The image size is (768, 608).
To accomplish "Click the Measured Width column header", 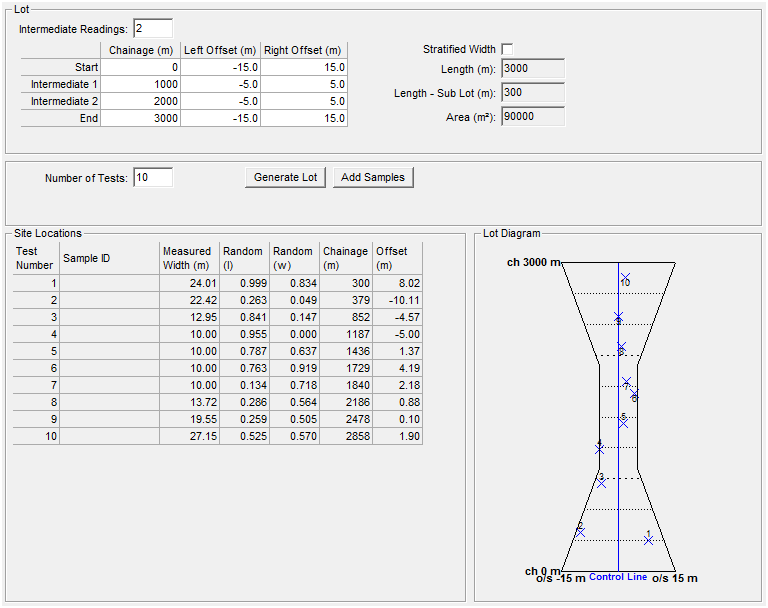I will tap(189, 258).
